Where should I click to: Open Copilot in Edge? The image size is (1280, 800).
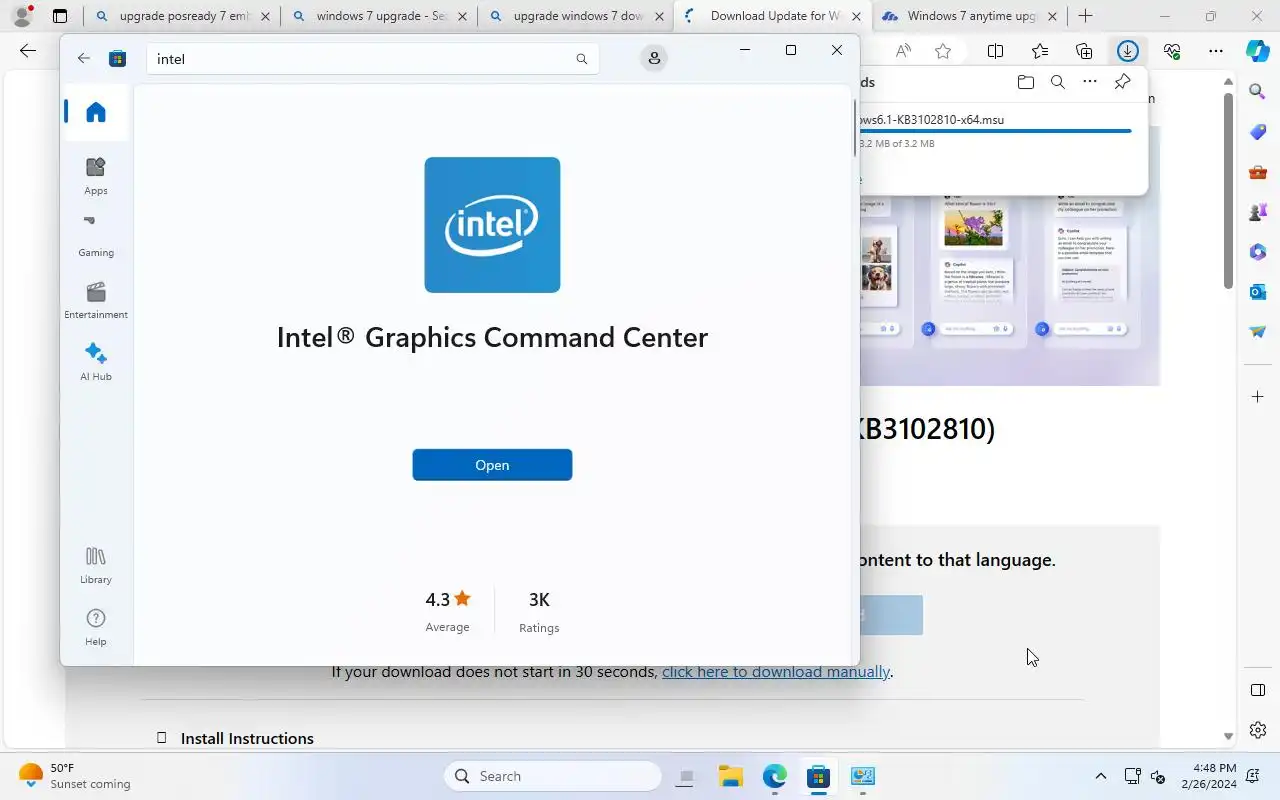tap(1258, 51)
